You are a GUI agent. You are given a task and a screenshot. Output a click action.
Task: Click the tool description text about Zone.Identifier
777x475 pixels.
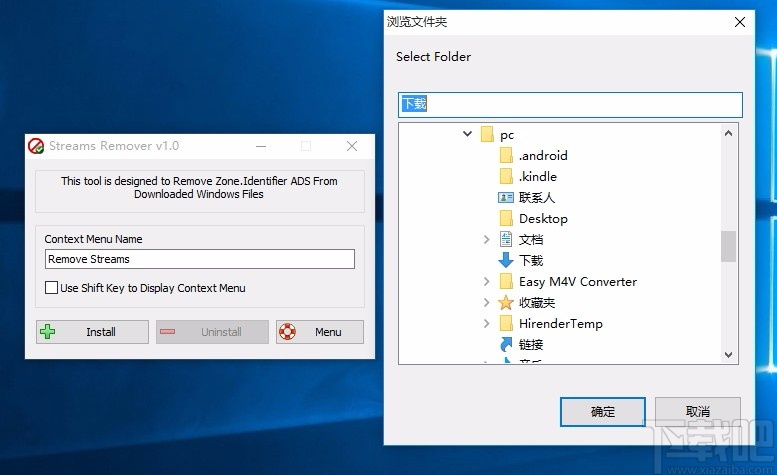coord(199,187)
